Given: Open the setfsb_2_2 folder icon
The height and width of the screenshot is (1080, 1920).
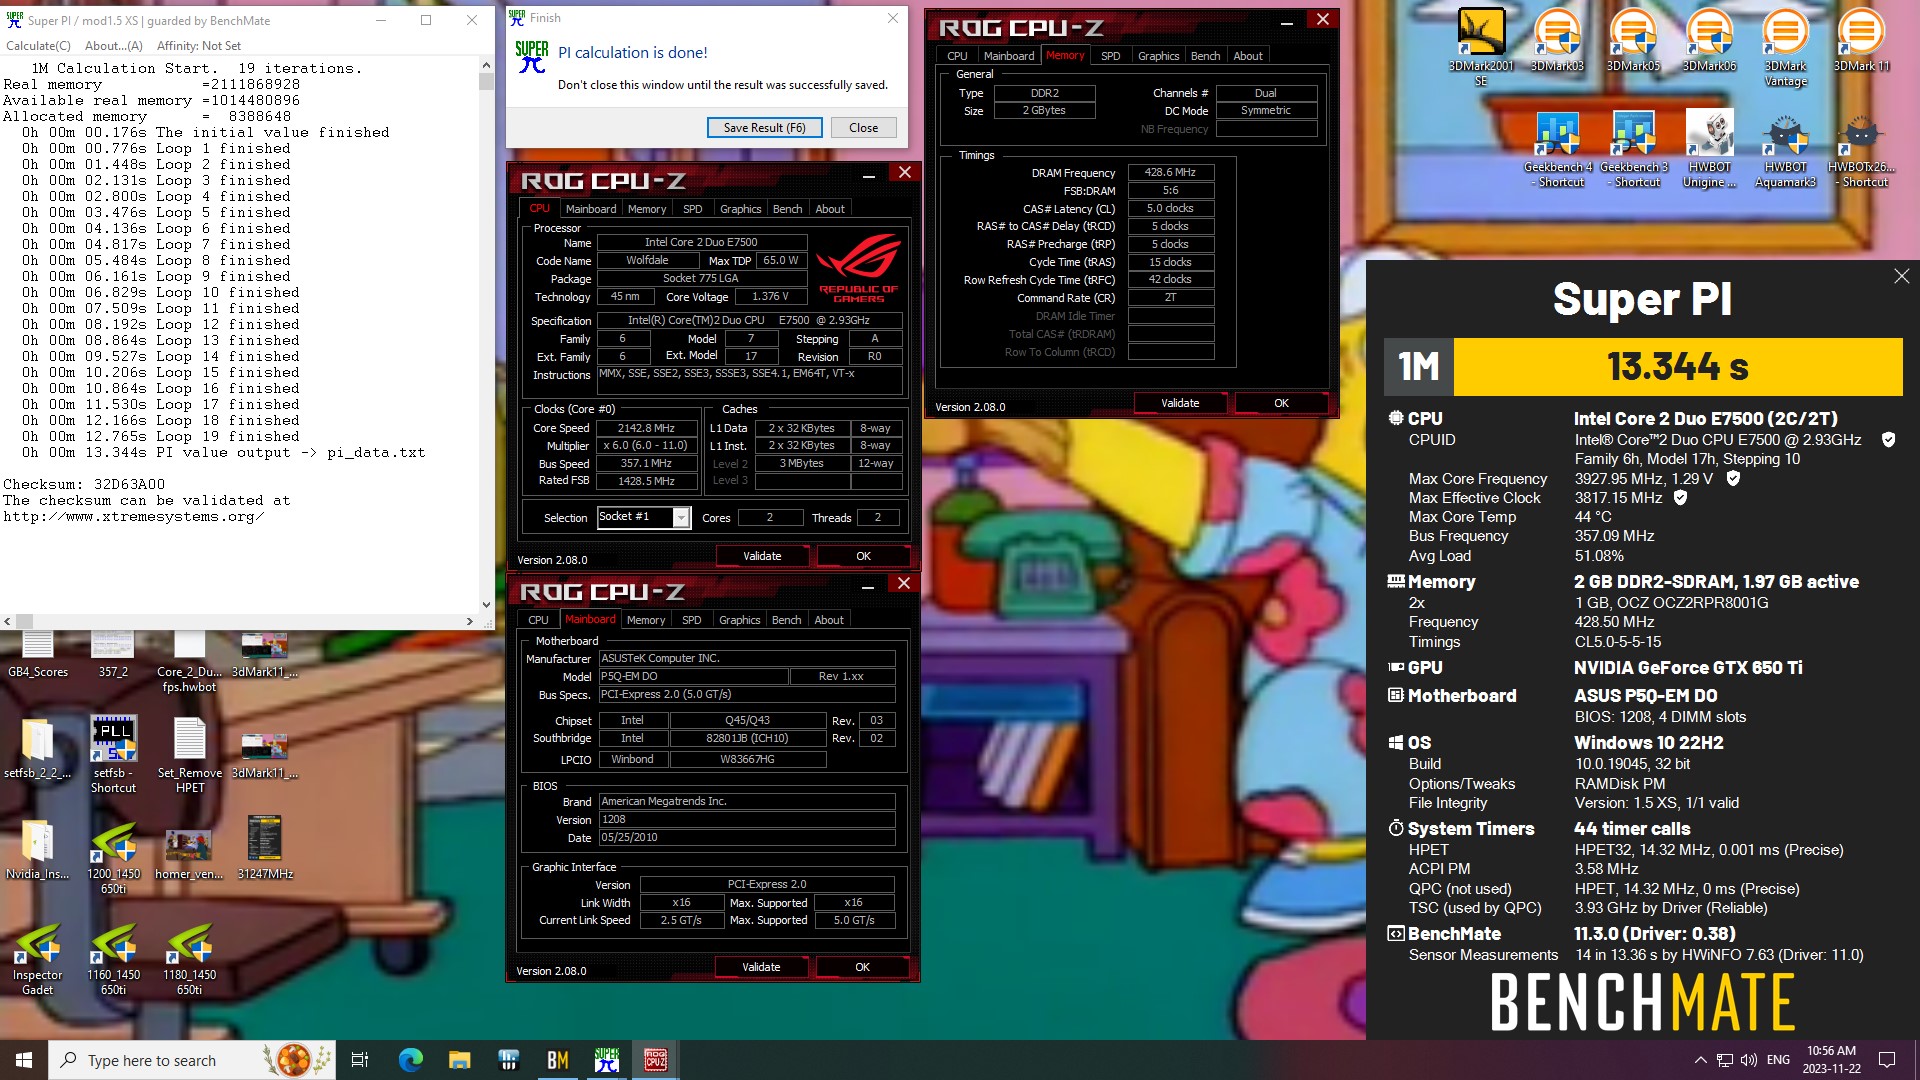Looking at the screenshot, I should pos(37,747).
